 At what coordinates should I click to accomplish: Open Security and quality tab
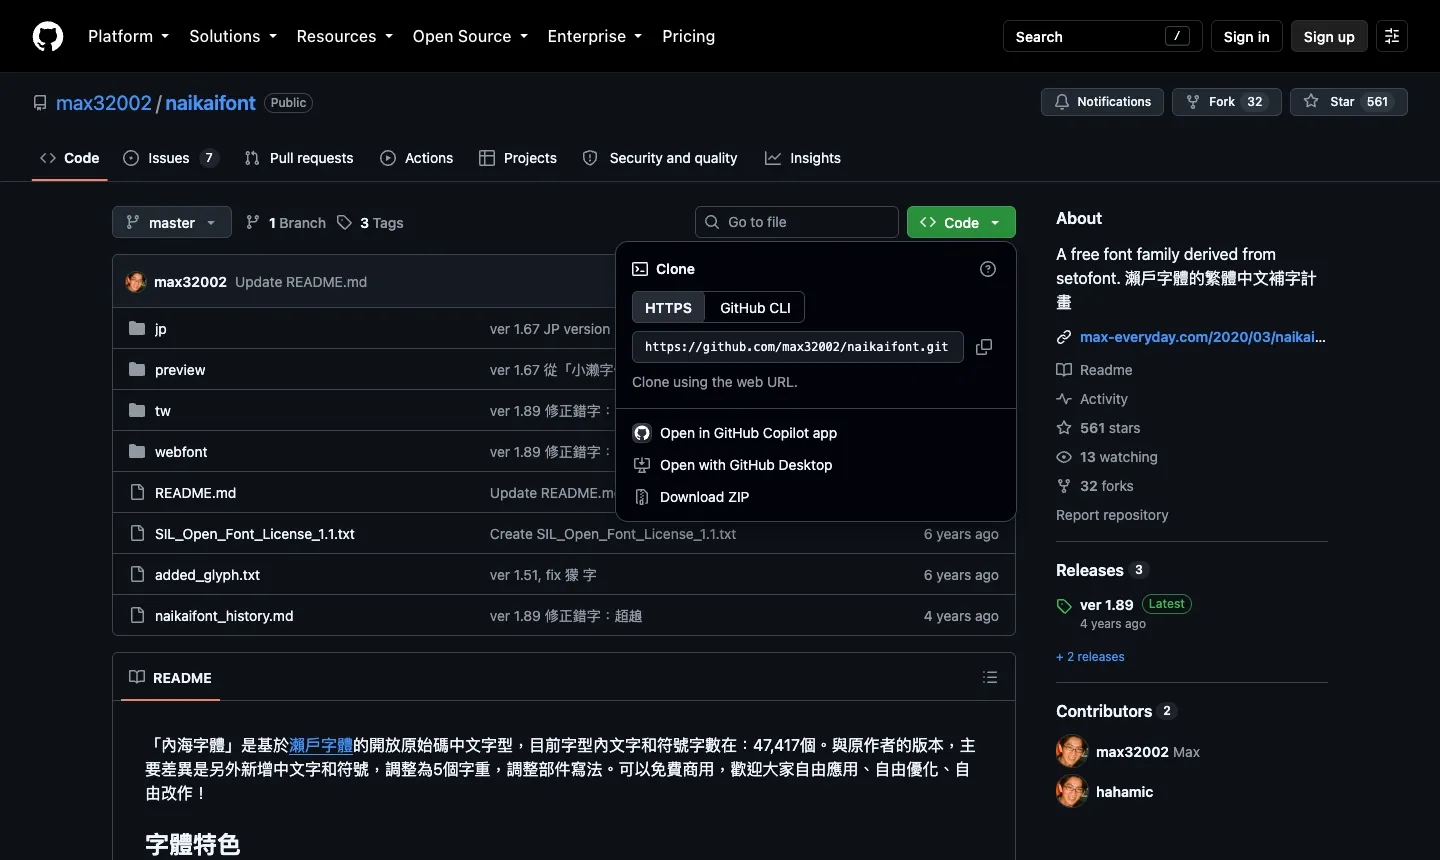(x=660, y=158)
